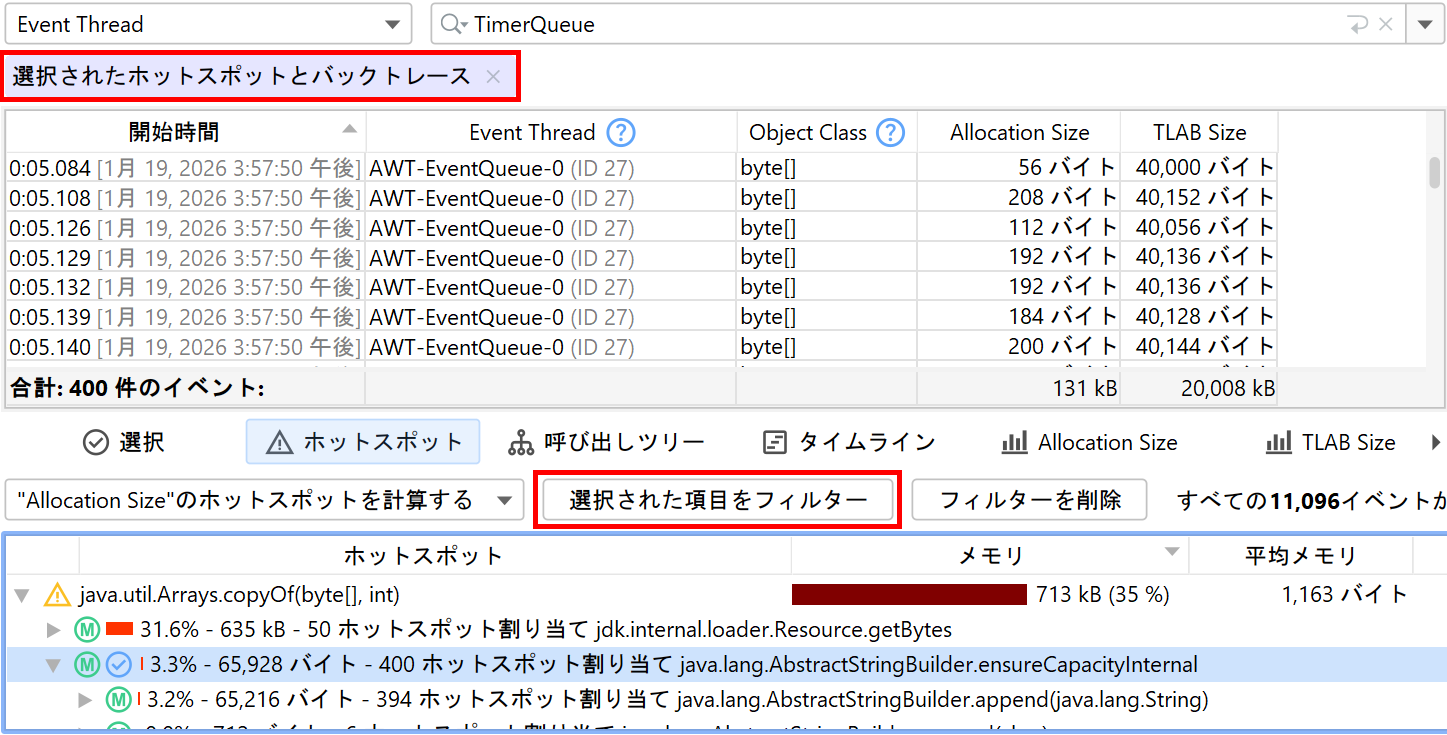This screenshot has width=1447, height=735.
Task: Expand the jdk.internal.loader.Resource.getBytes node
Action: tap(54, 630)
